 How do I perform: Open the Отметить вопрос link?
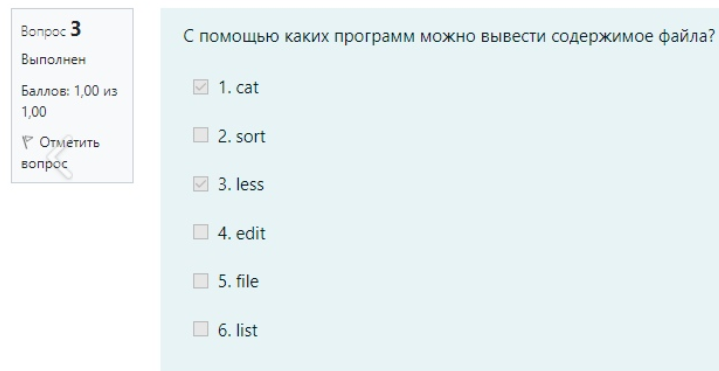[x=60, y=153]
